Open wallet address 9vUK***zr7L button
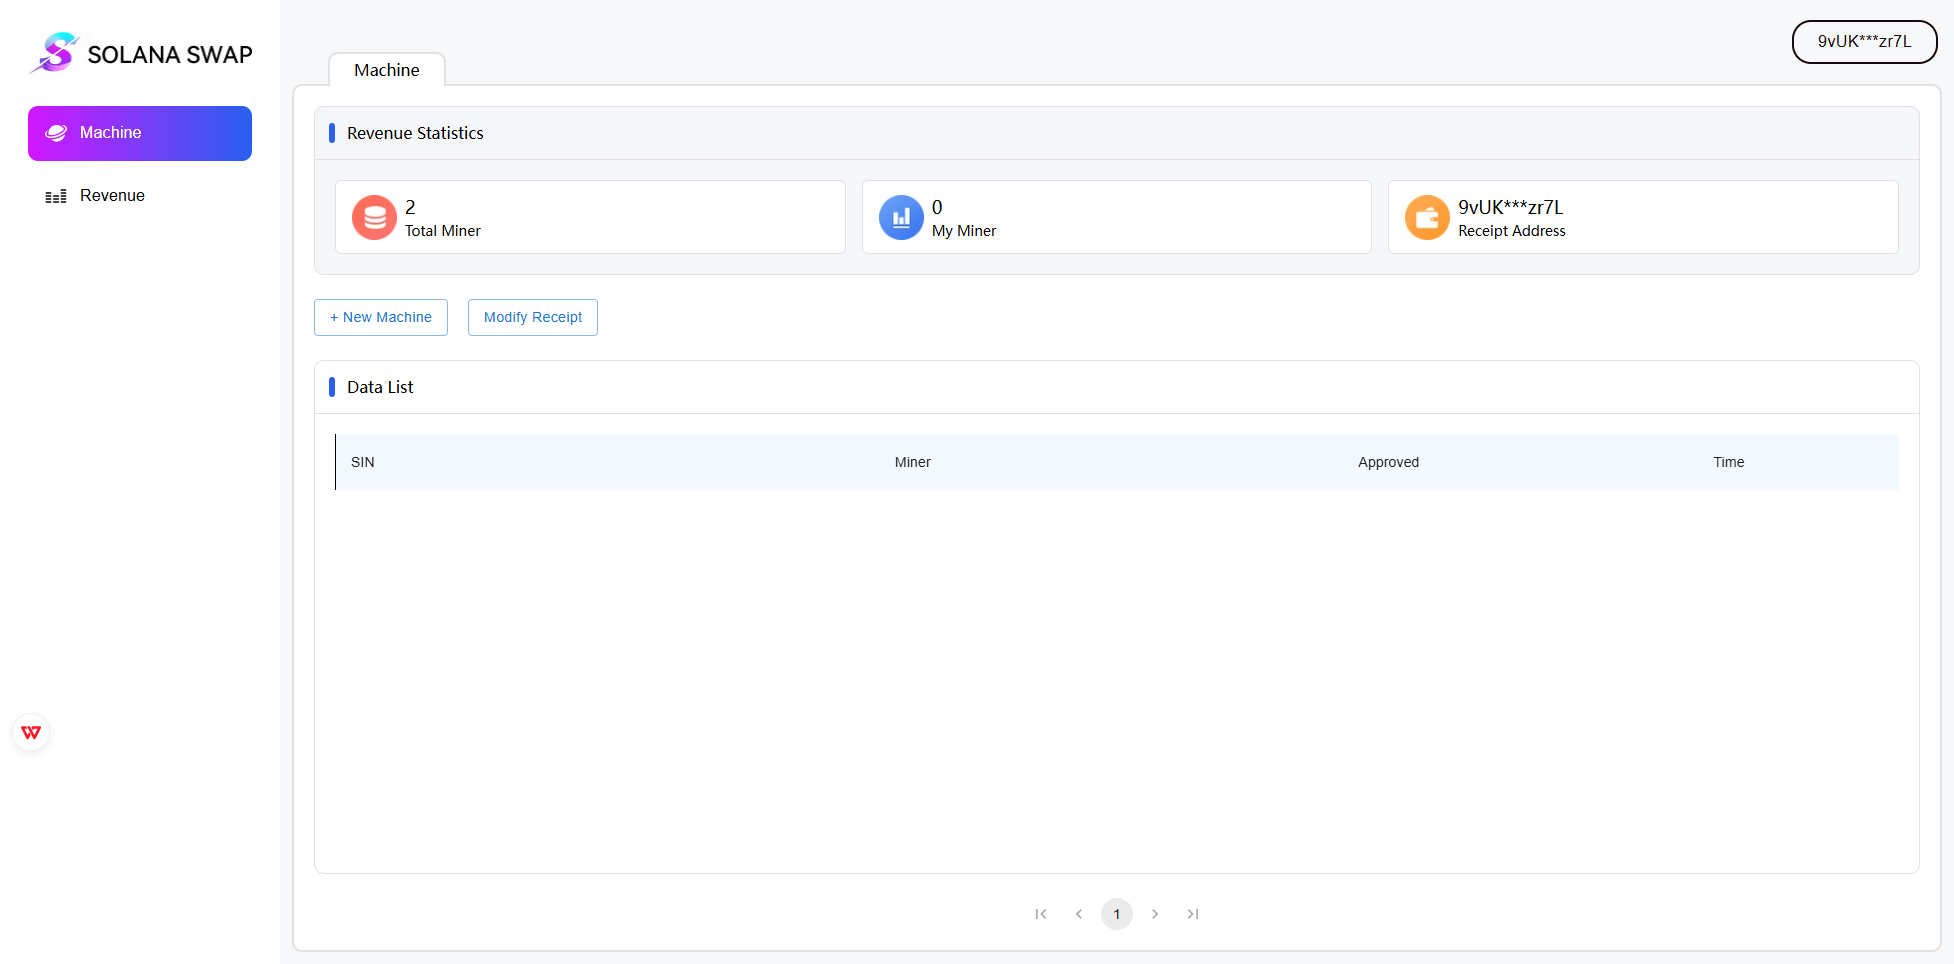Viewport: 1954px width, 964px height. point(1864,42)
